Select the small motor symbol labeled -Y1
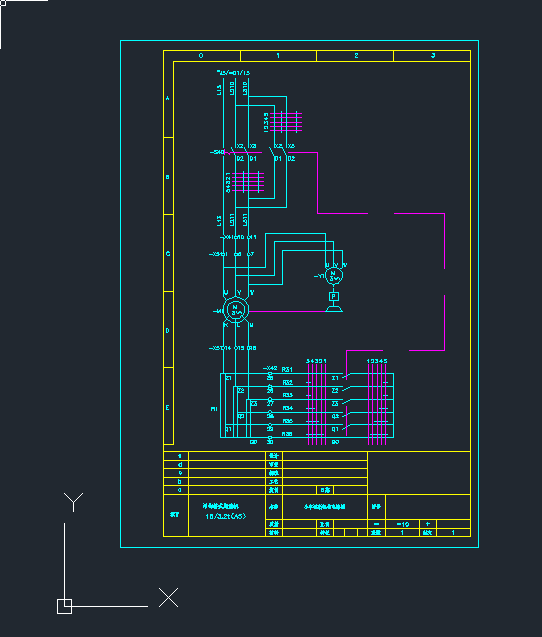The height and width of the screenshot is (637, 542). [x=334, y=276]
